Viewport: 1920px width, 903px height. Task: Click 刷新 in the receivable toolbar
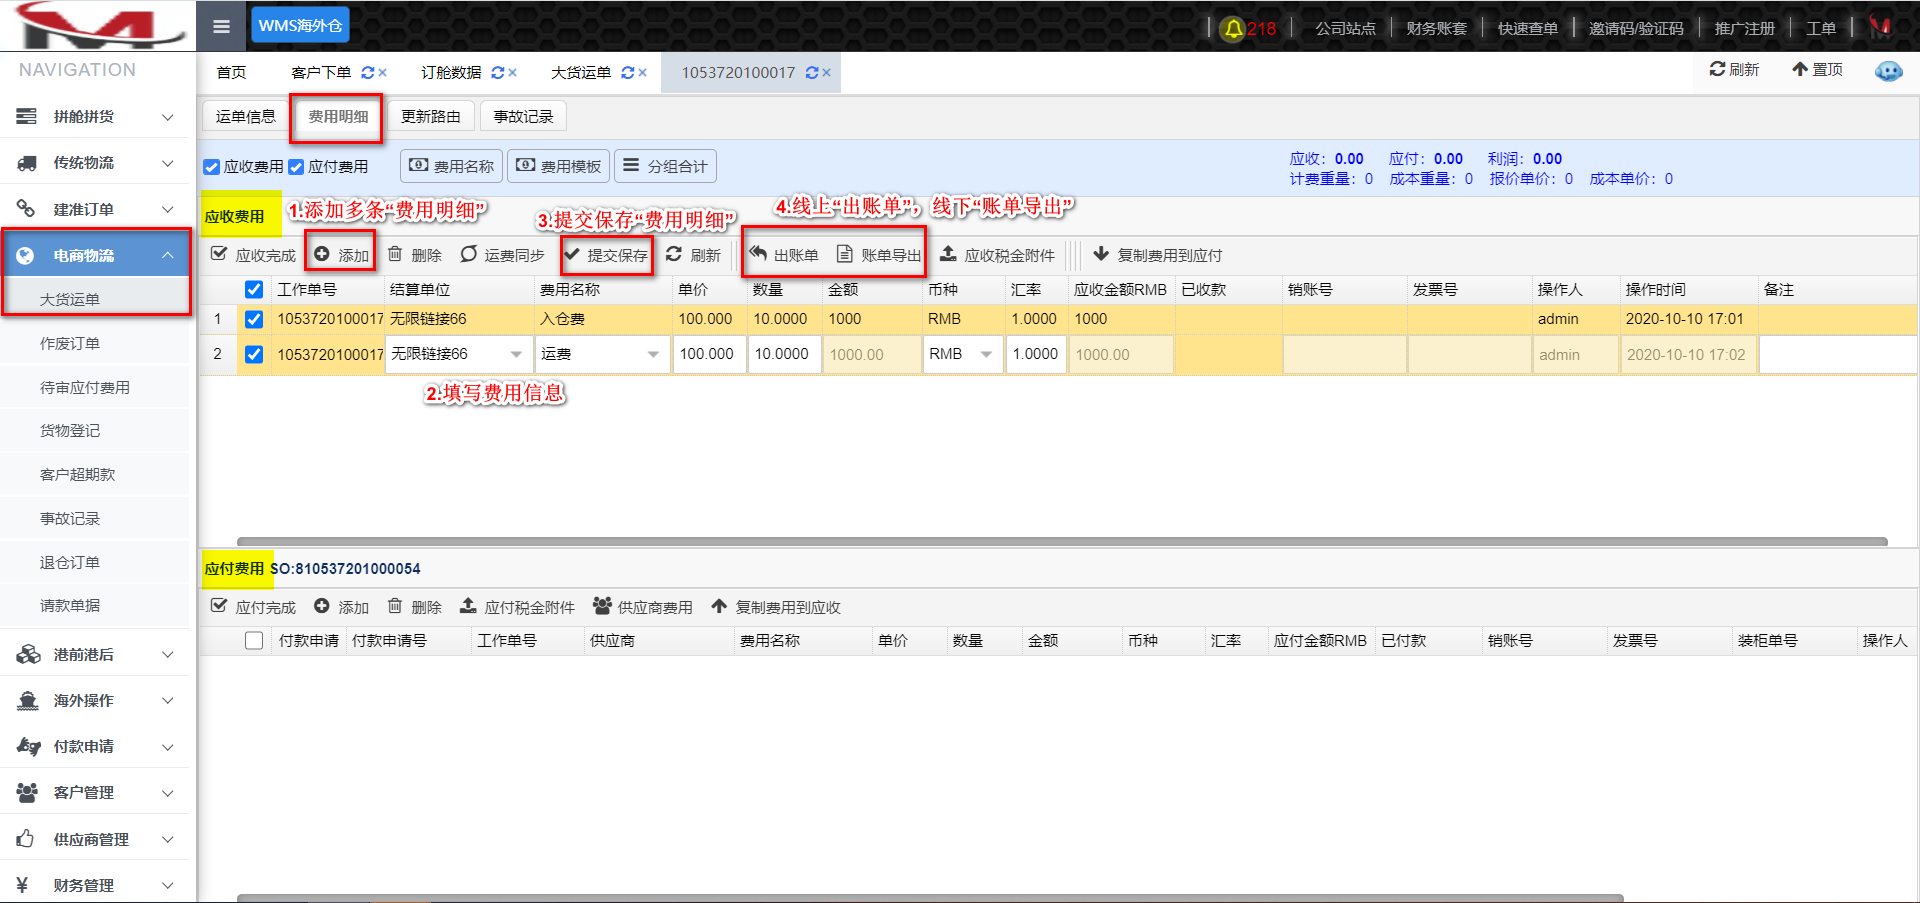[693, 255]
